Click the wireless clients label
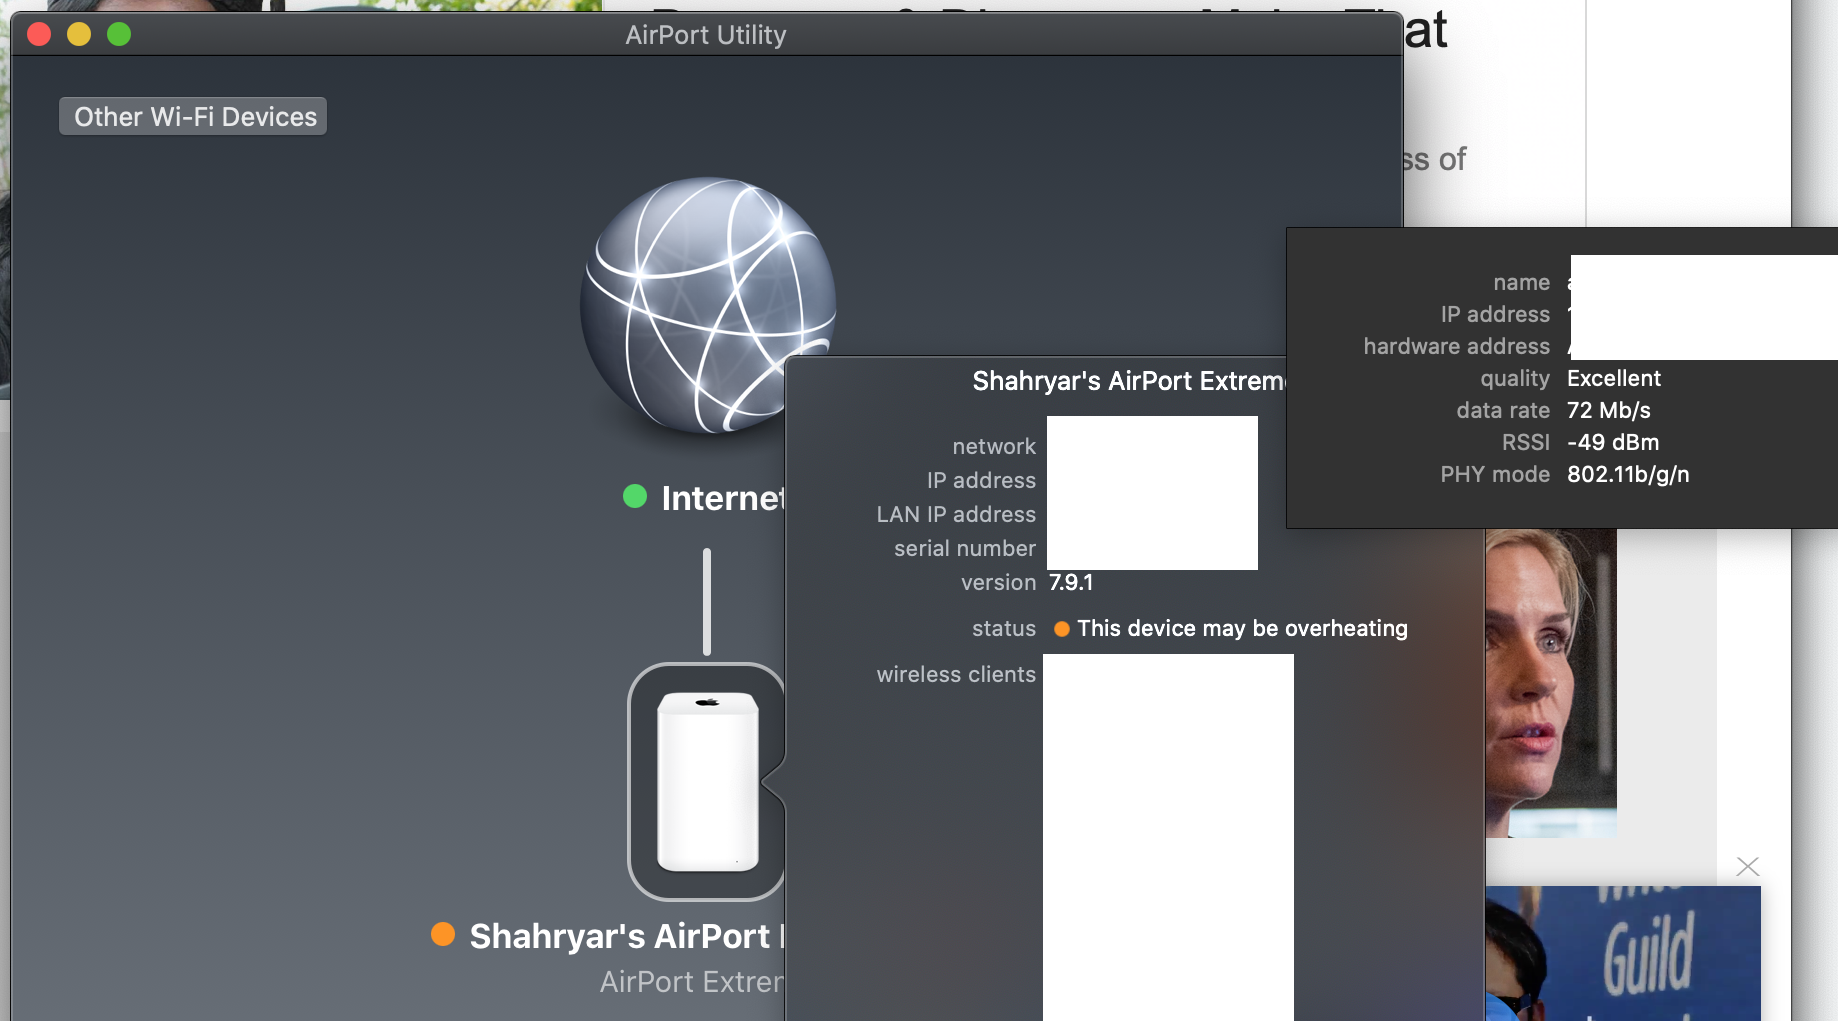1838x1021 pixels. 956,674
